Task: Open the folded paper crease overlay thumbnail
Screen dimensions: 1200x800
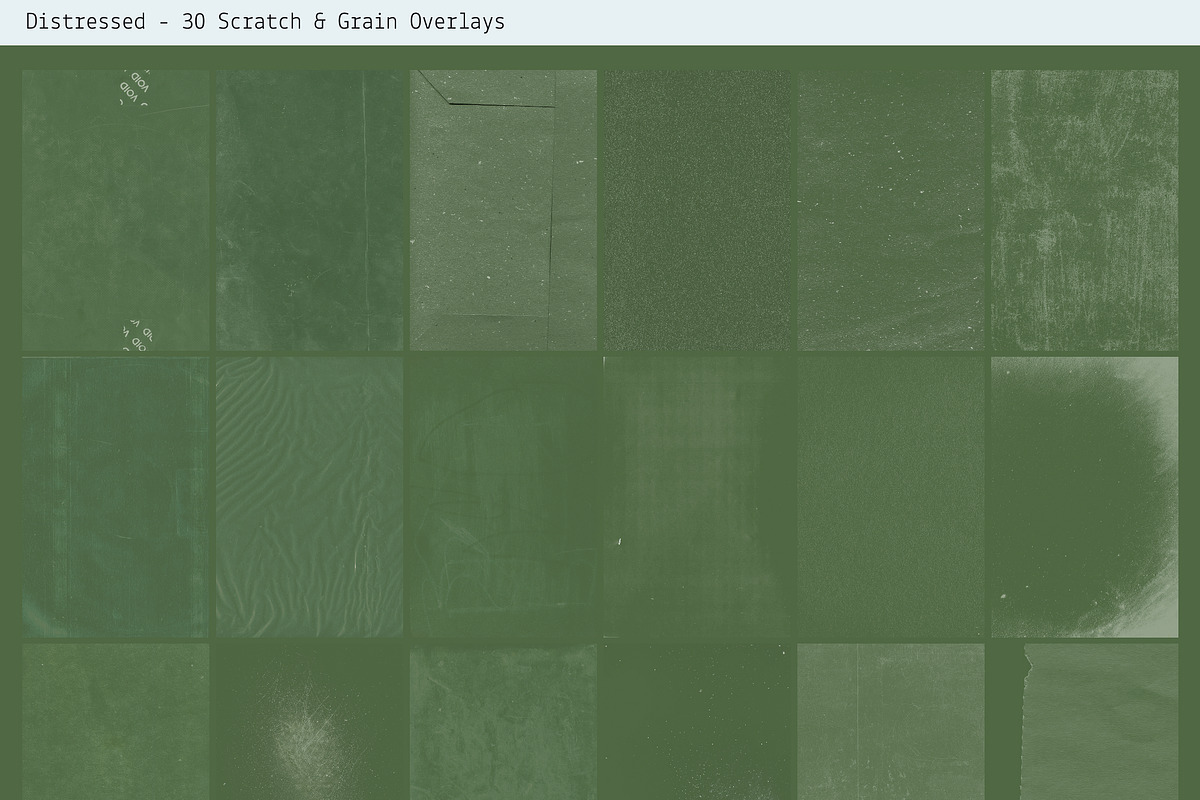Action: (503, 210)
